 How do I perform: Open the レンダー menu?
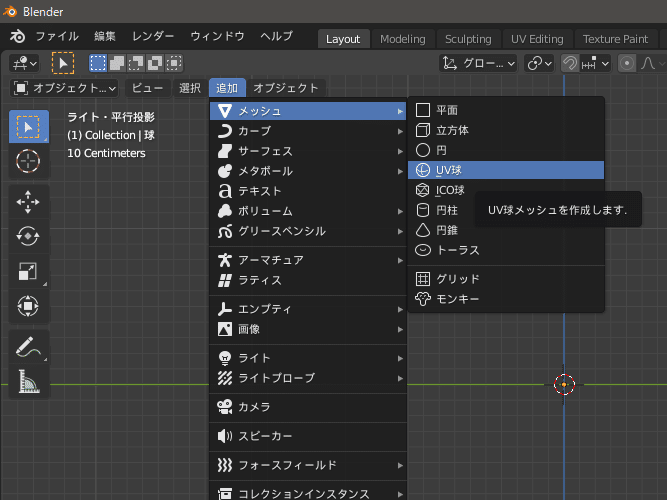(153, 37)
